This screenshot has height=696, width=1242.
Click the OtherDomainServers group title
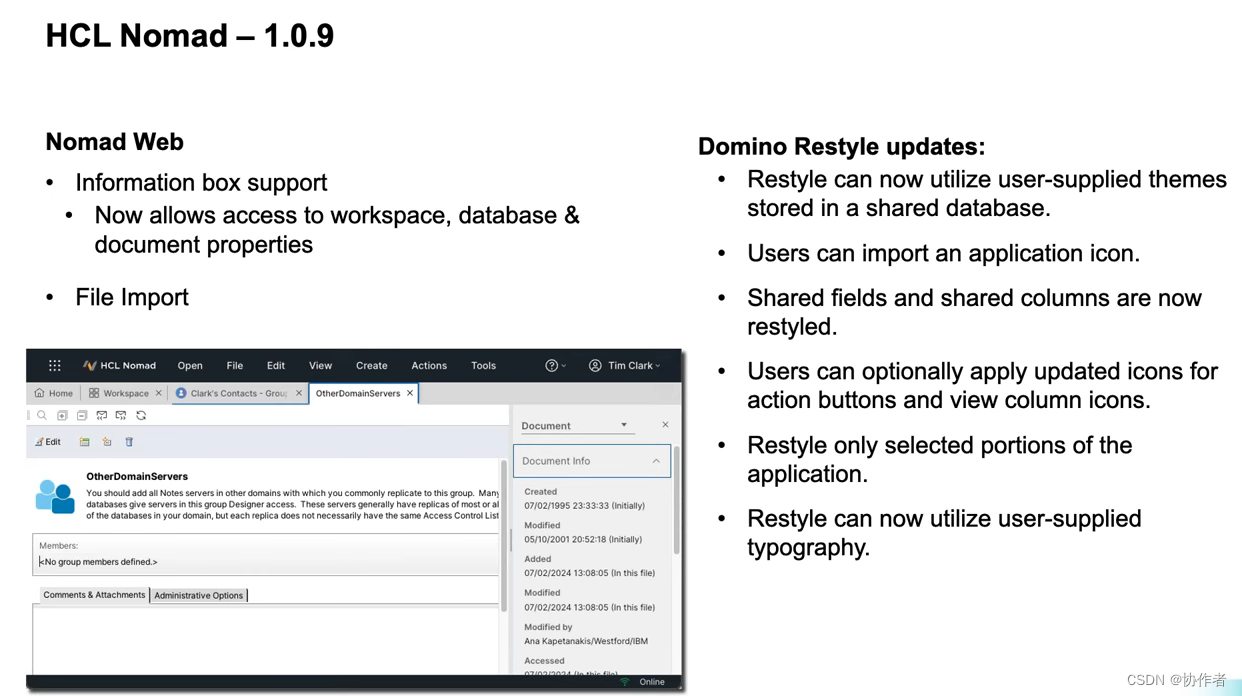(137, 476)
